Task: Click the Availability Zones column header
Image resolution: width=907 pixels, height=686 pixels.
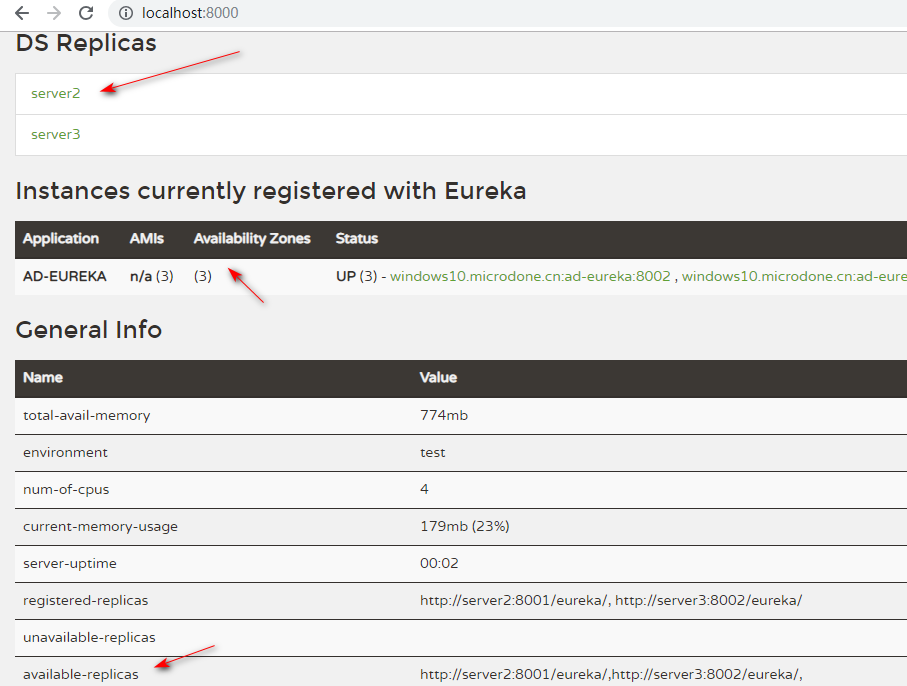Action: tap(252, 238)
